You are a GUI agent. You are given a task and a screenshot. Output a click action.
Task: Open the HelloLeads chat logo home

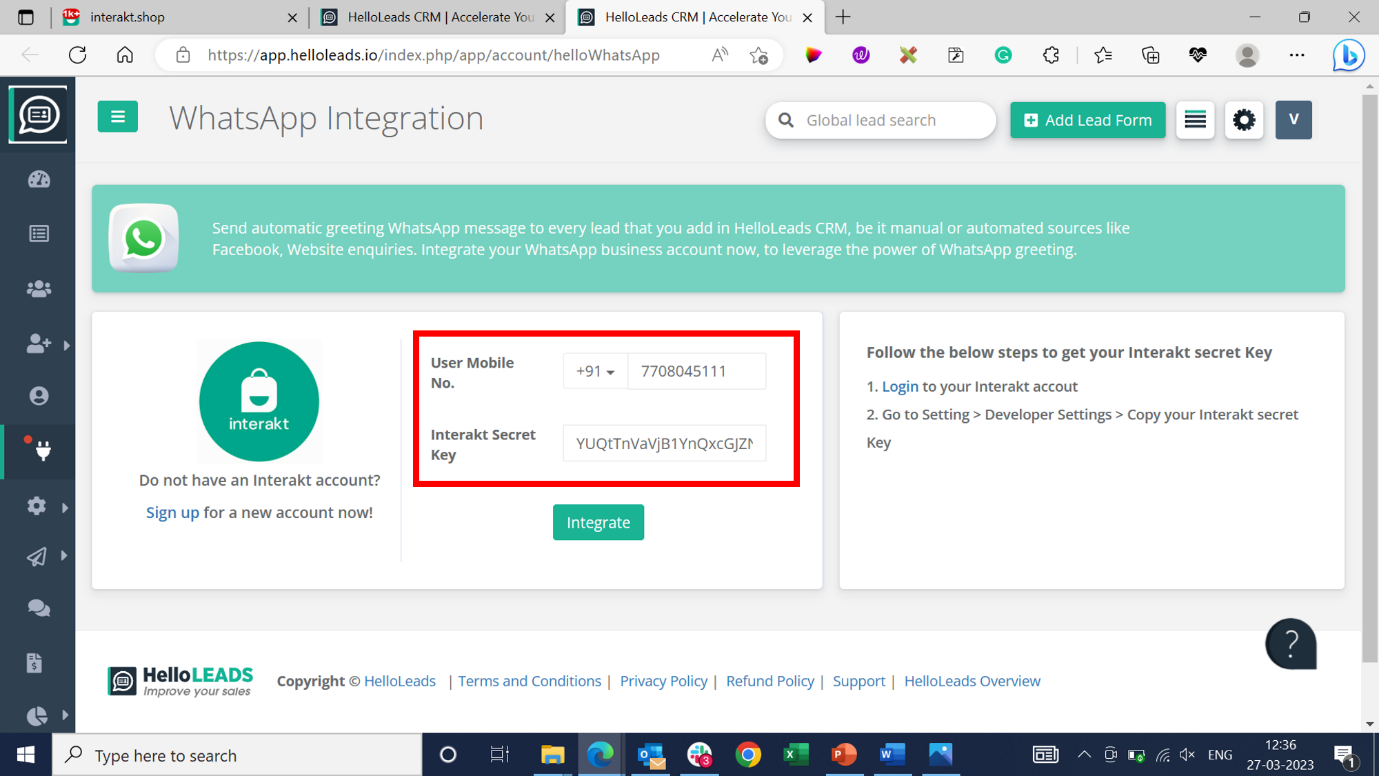pos(38,115)
